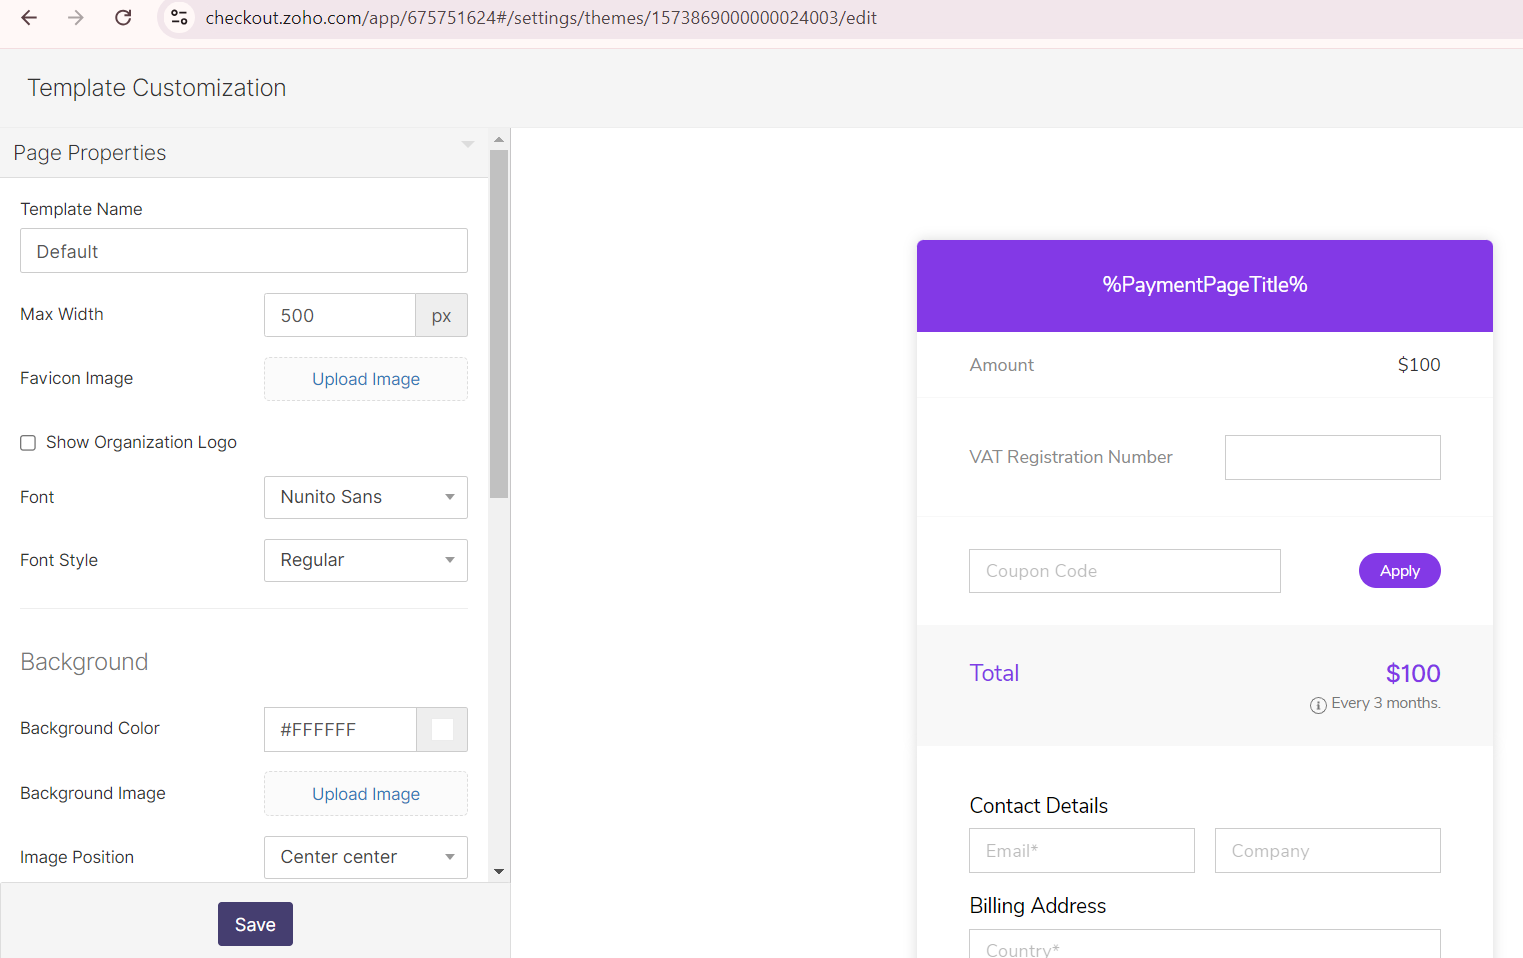Focus the Max Width input field

339,316
